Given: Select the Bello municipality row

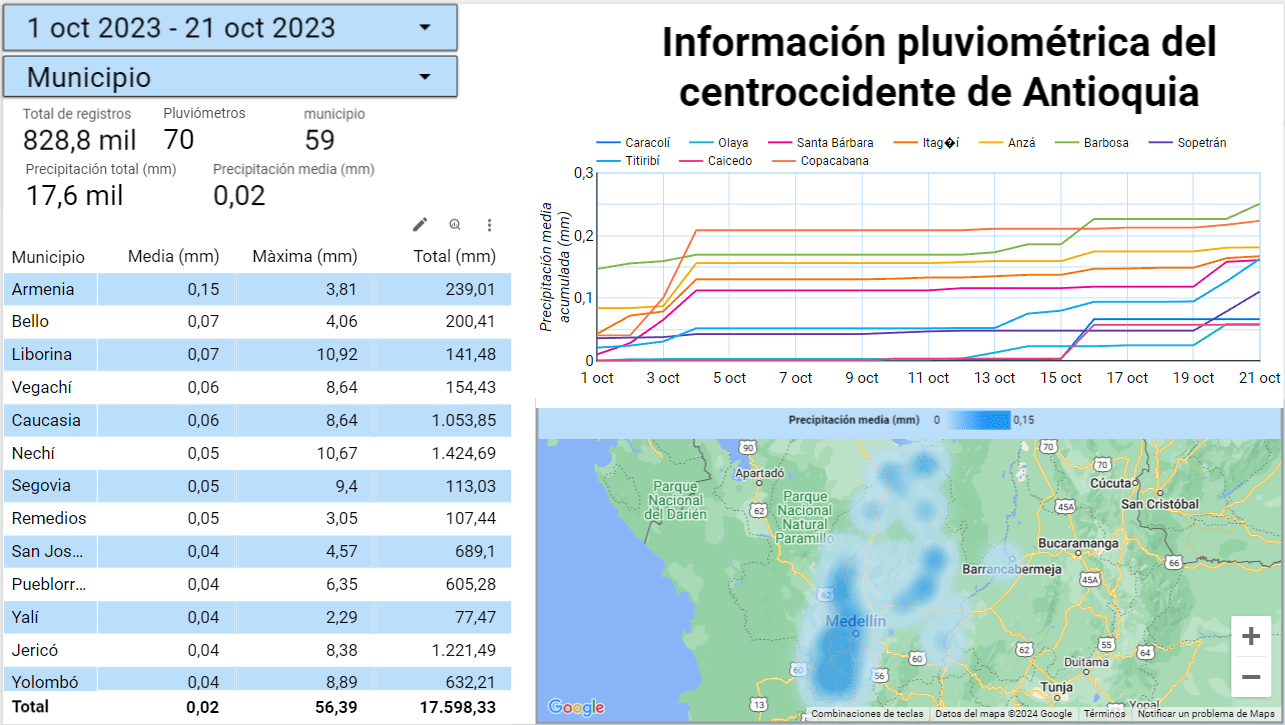Looking at the screenshot, I should pyautogui.click(x=257, y=322).
